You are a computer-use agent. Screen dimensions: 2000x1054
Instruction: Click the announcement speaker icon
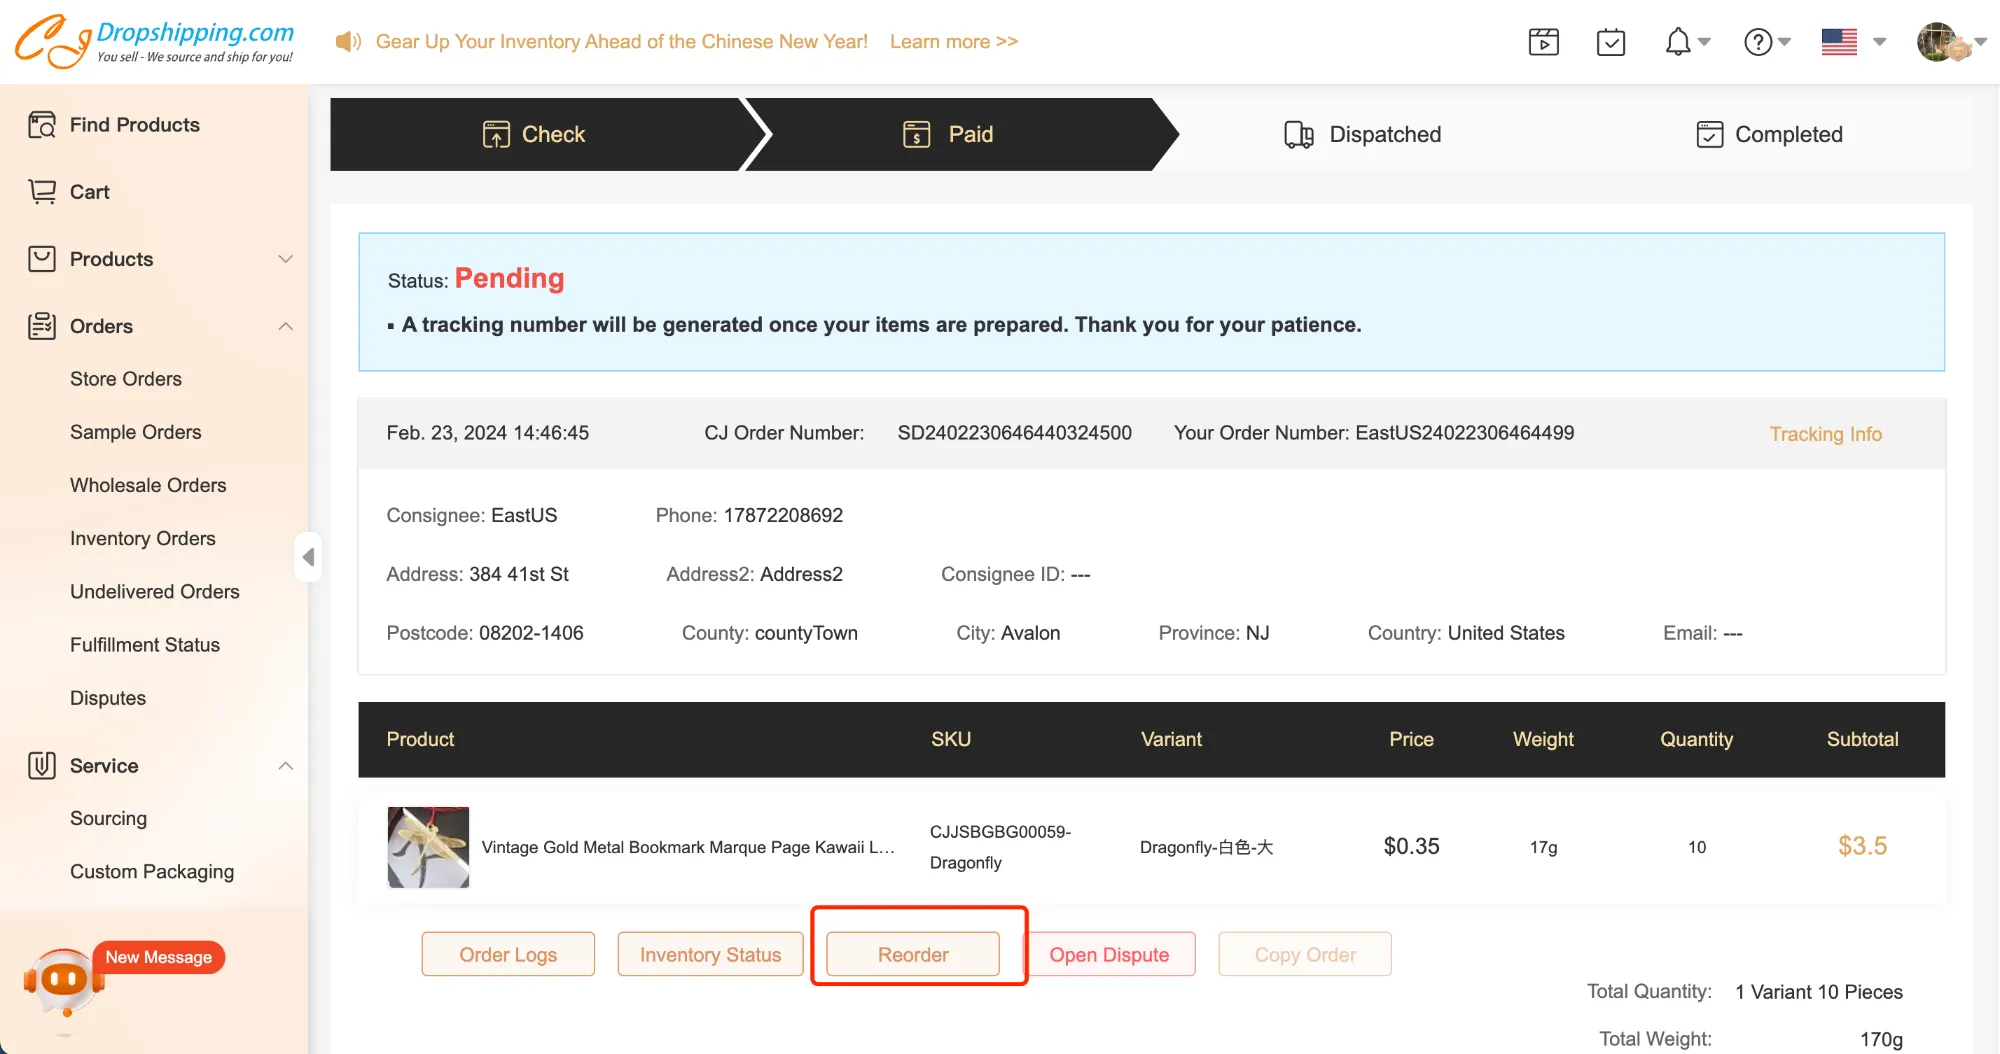tap(347, 42)
